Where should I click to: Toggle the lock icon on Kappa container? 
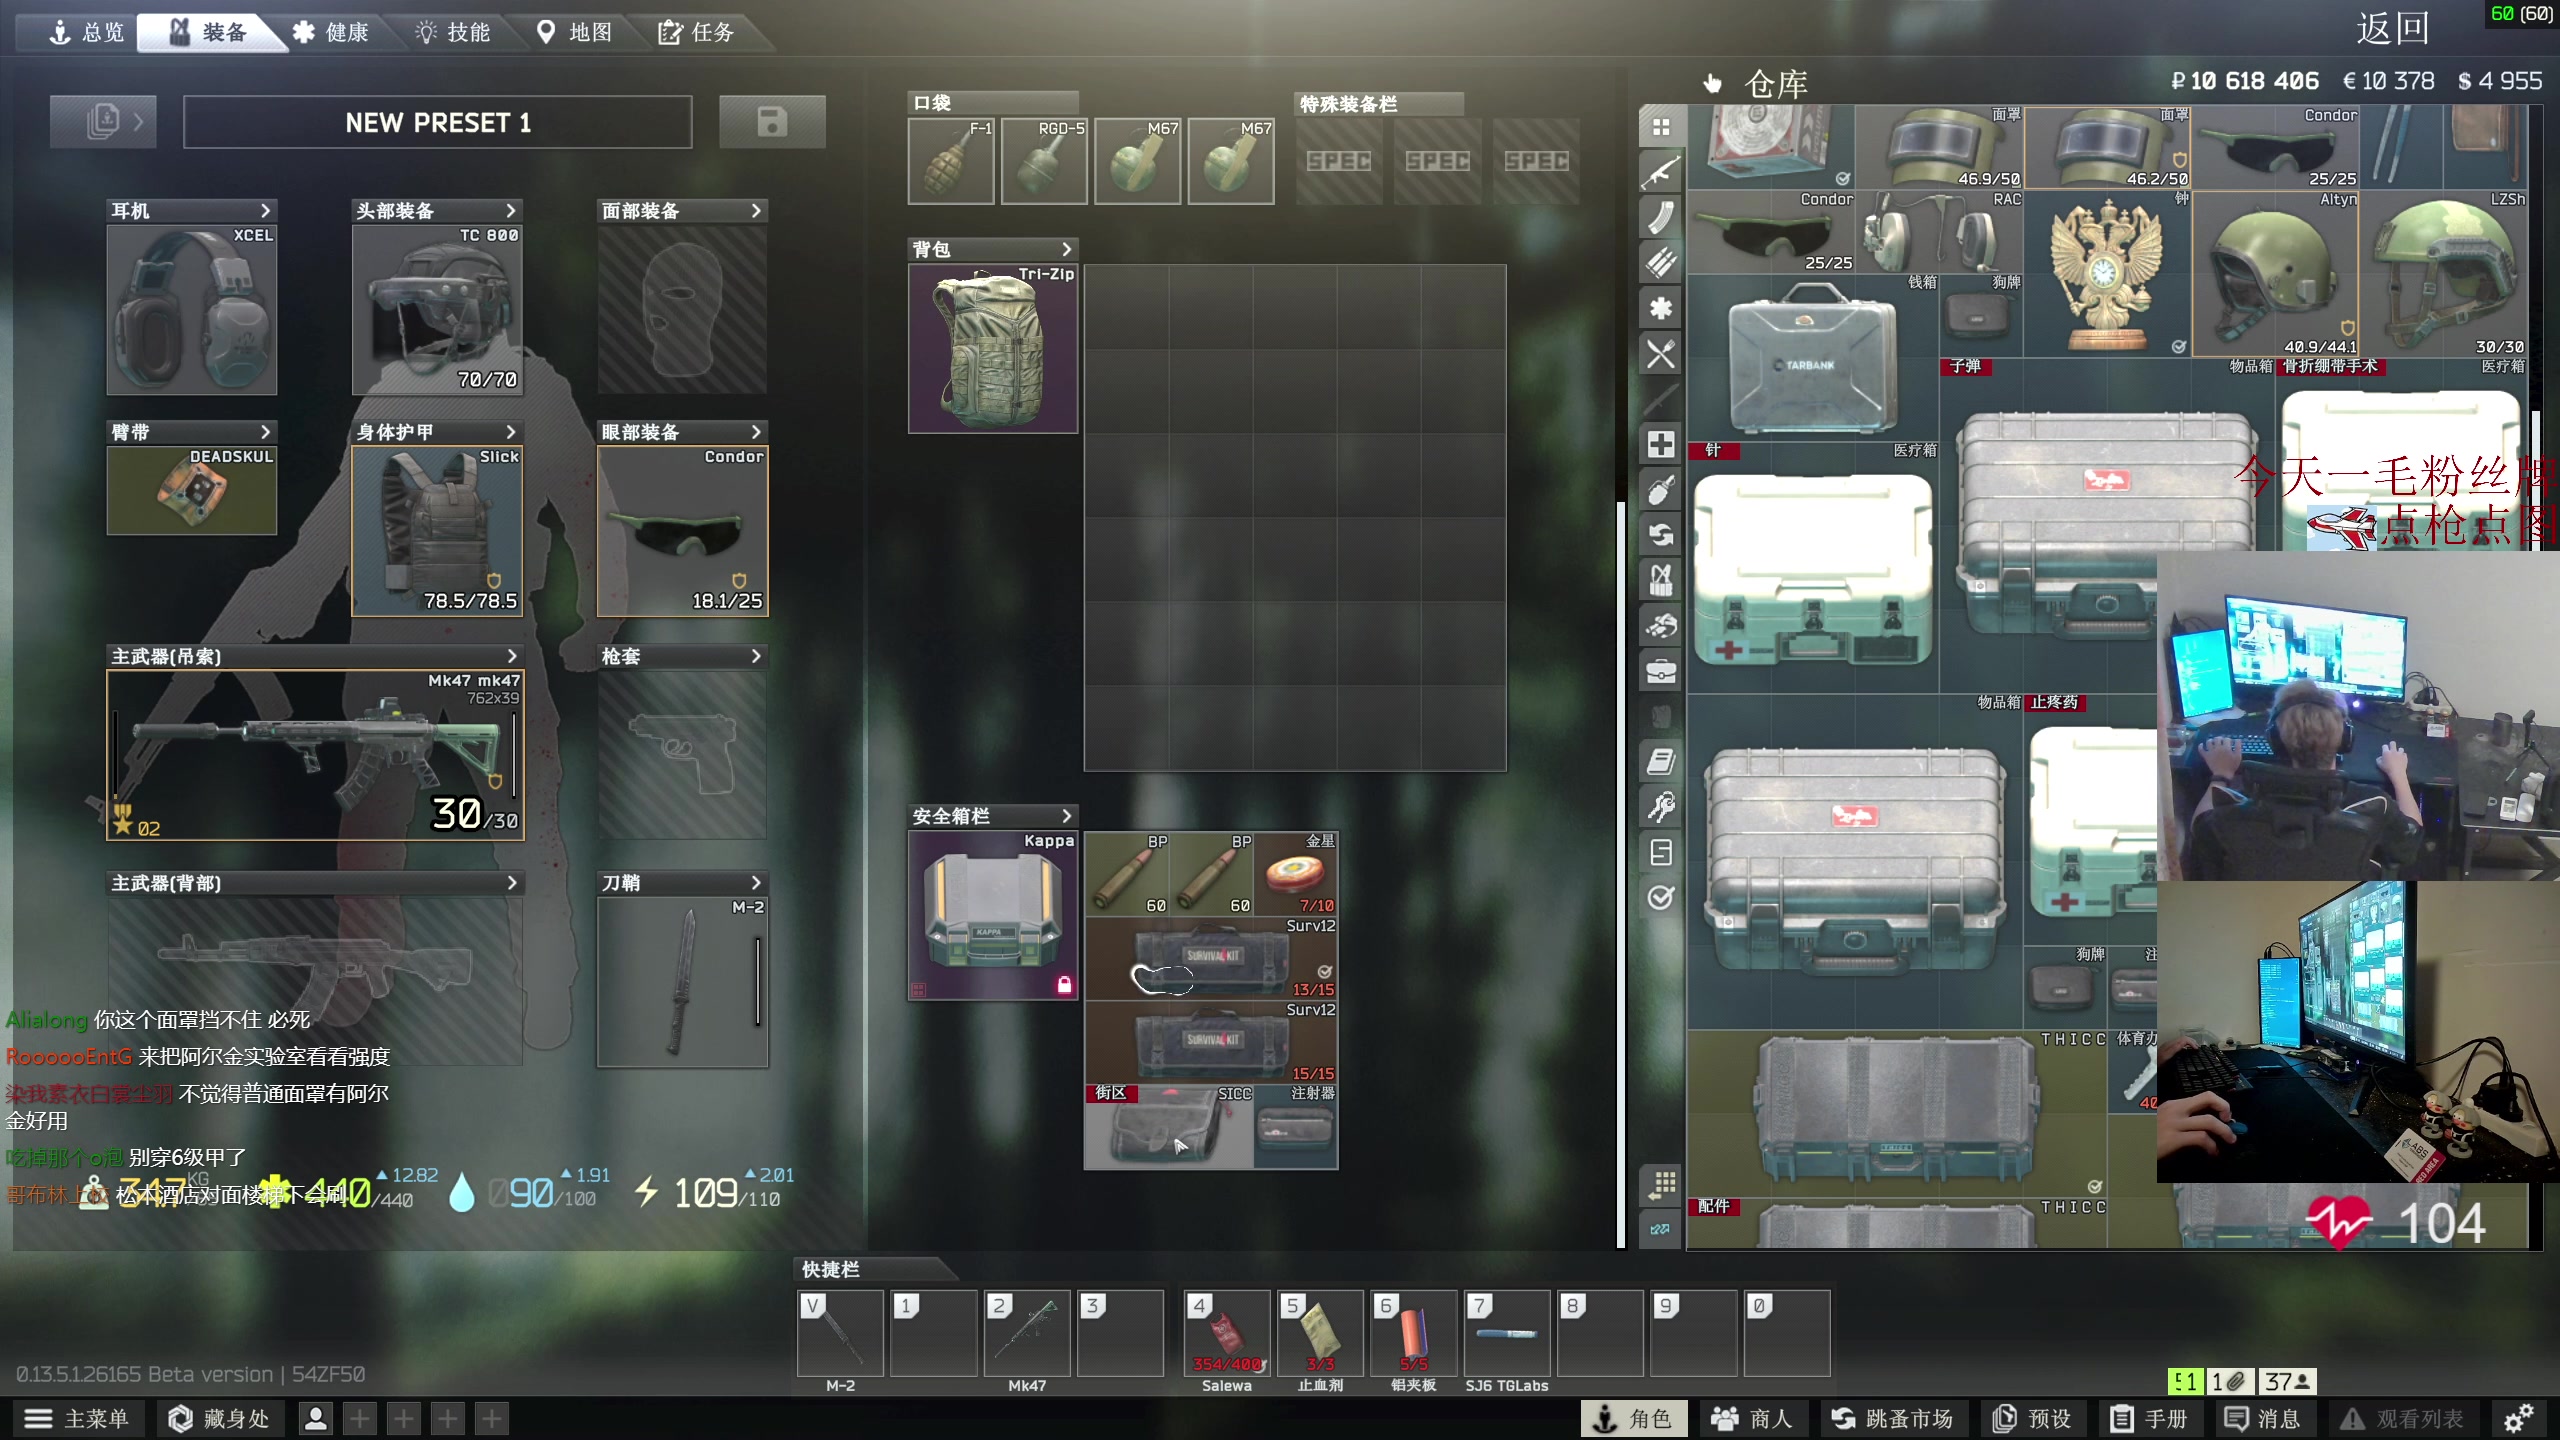pos(1064,985)
